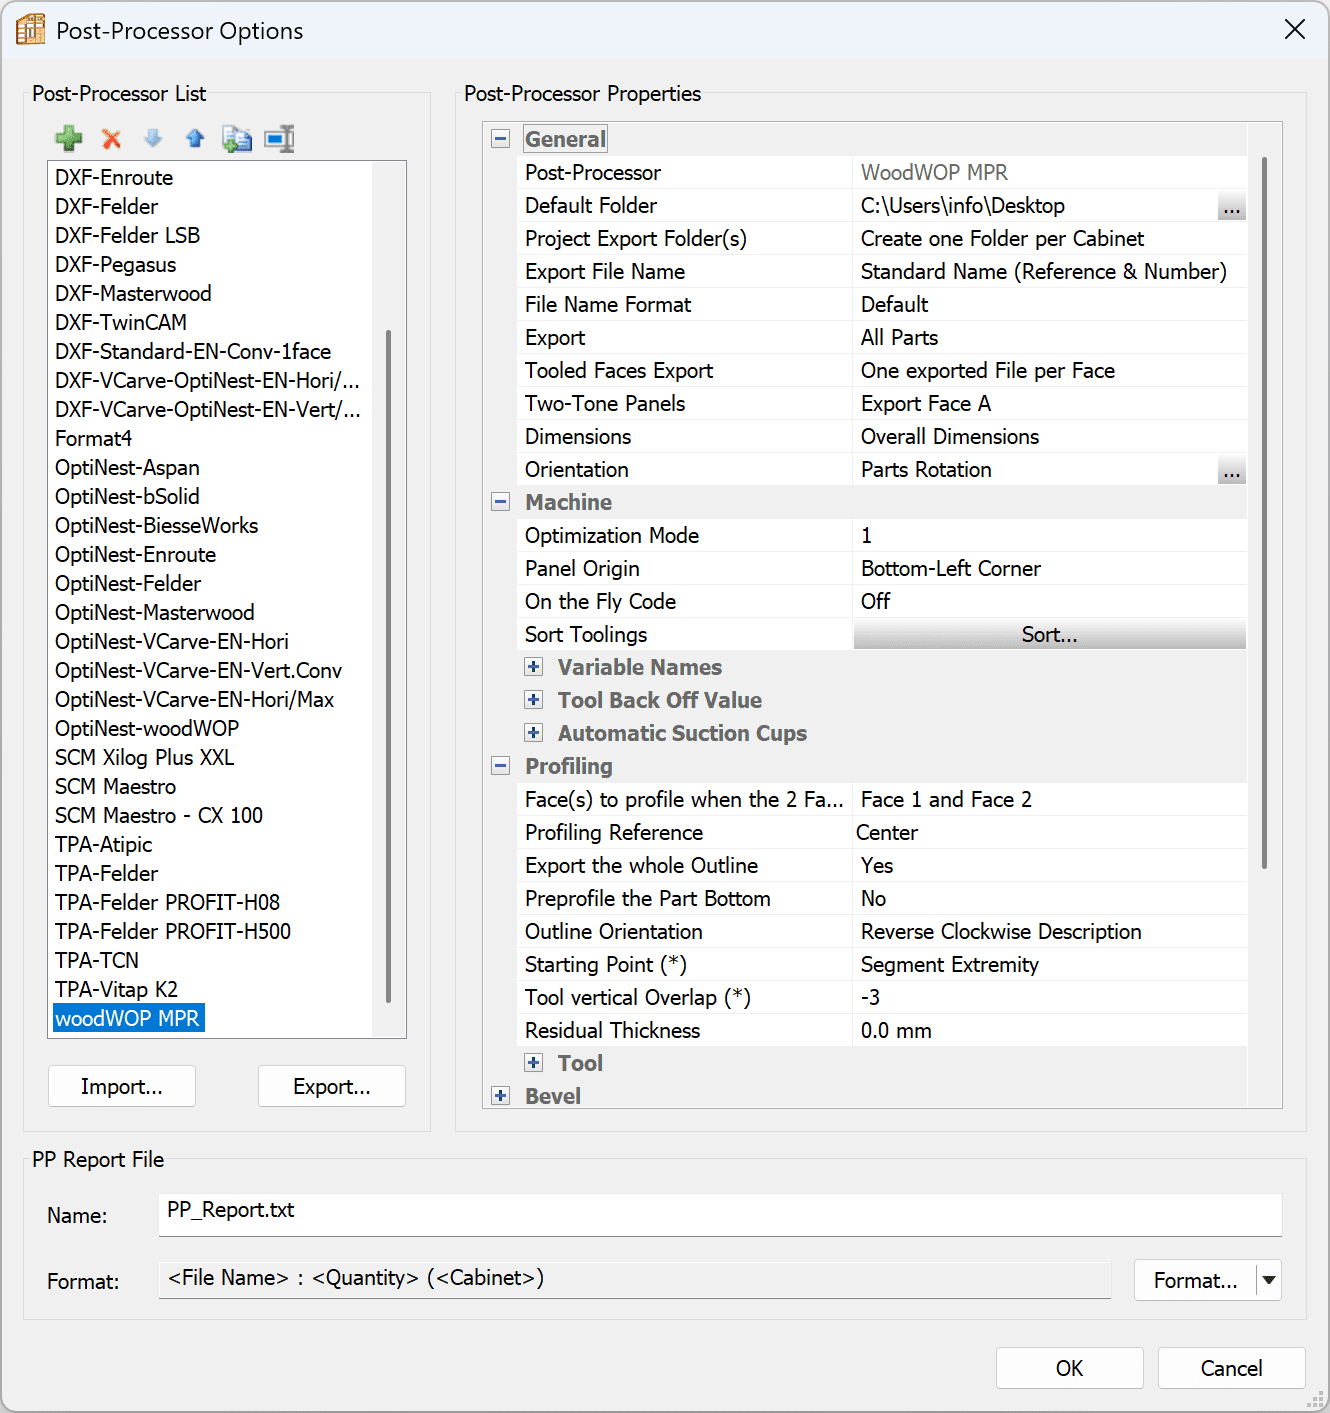
Task: Click the move down arrow icon
Action: click(x=153, y=139)
